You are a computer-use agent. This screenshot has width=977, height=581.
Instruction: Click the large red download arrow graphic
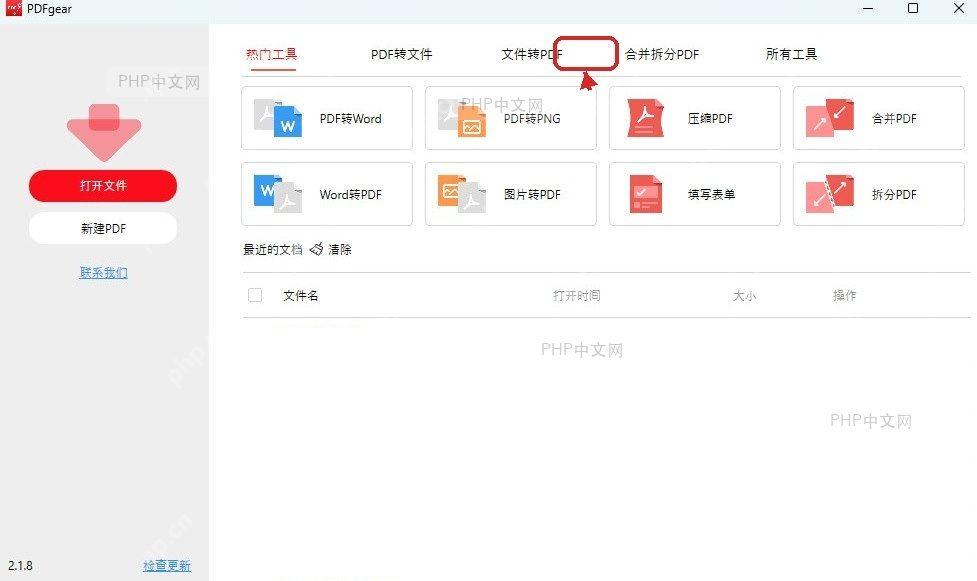click(x=104, y=132)
